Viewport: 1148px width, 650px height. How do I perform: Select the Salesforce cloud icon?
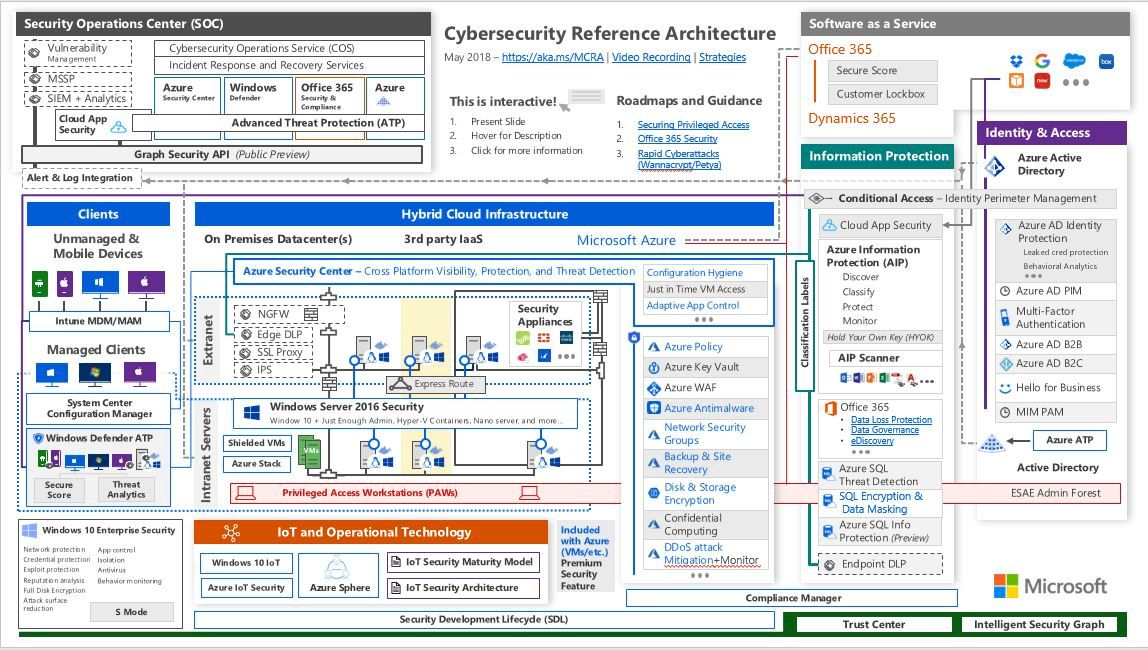(1074, 62)
